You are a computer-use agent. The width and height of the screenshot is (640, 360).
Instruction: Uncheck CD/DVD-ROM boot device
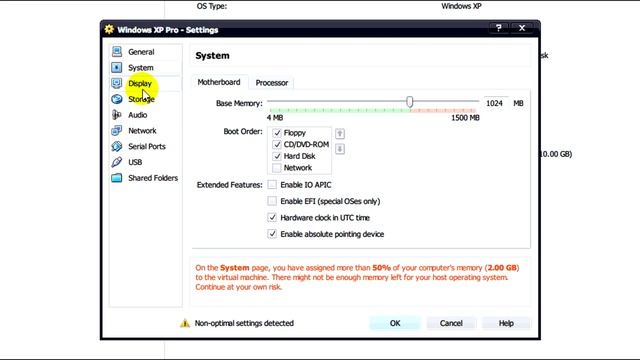277,144
